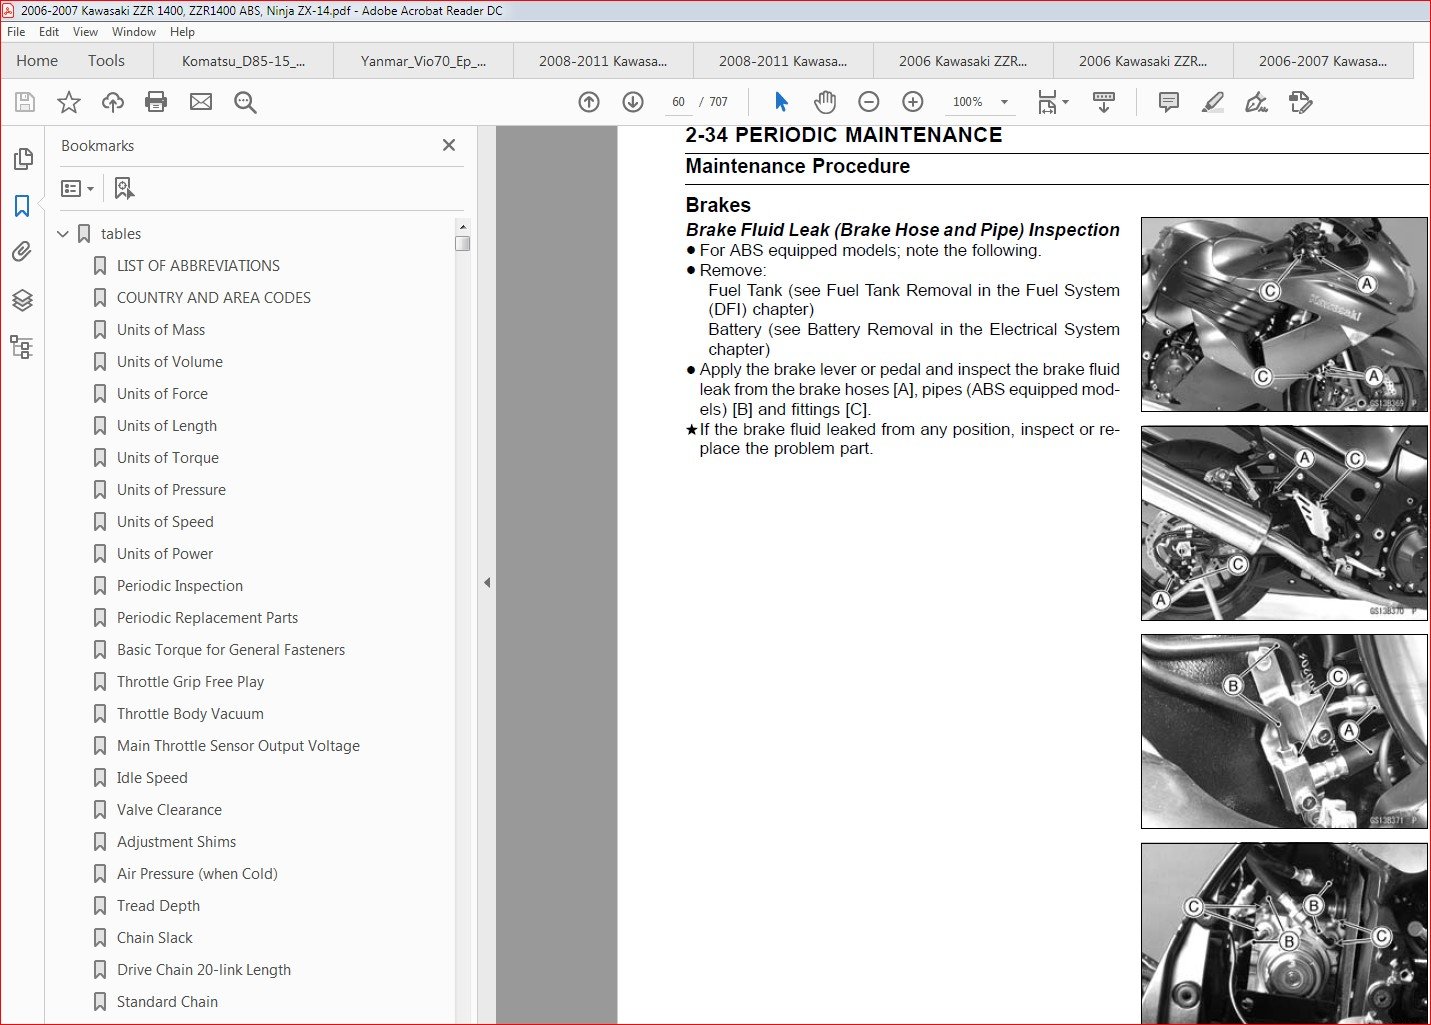
Task: Open the Sign document pen icon
Action: point(1257,102)
